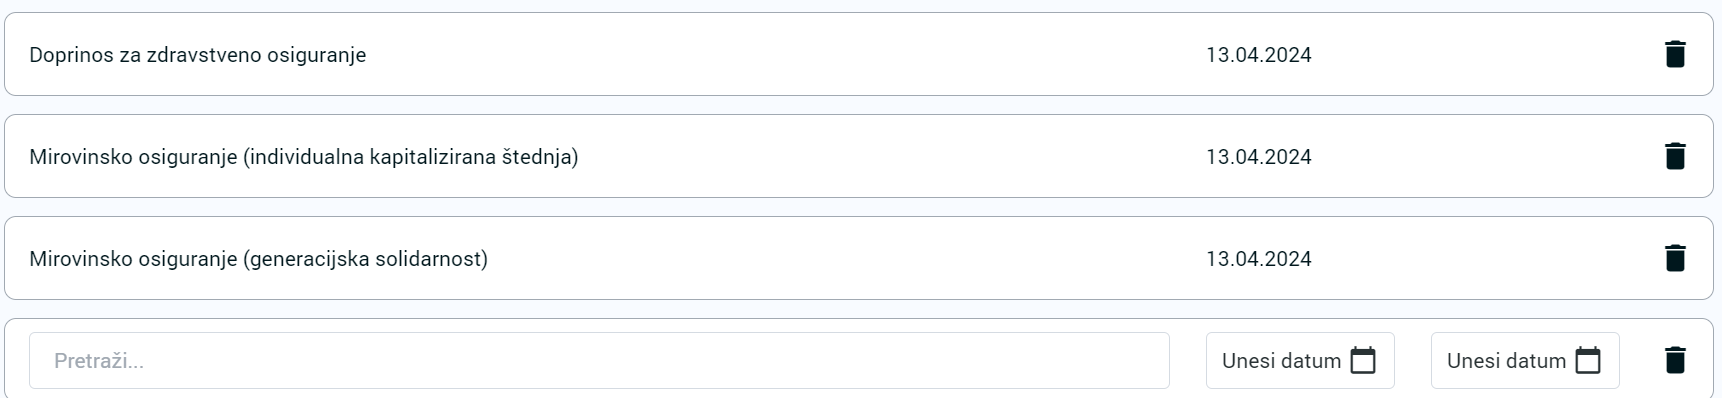
Task: Click trash icon for generacijska solidarnost row
Action: coord(1675,258)
